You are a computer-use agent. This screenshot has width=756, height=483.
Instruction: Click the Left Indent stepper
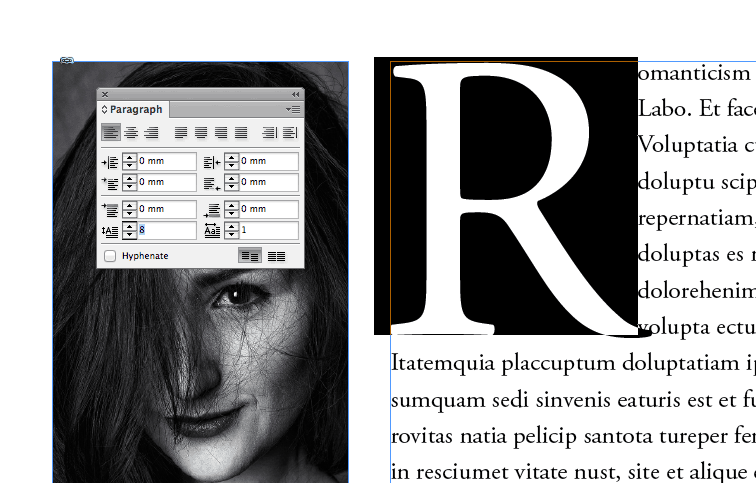pyautogui.click(x=129, y=161)
